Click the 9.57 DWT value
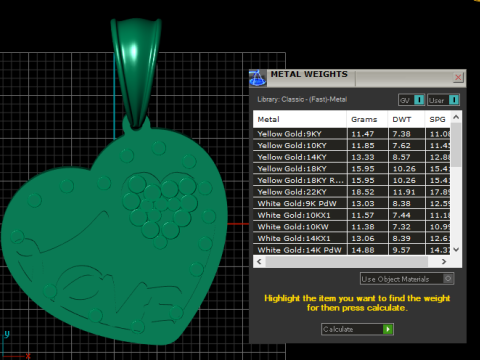 [401, 250]
